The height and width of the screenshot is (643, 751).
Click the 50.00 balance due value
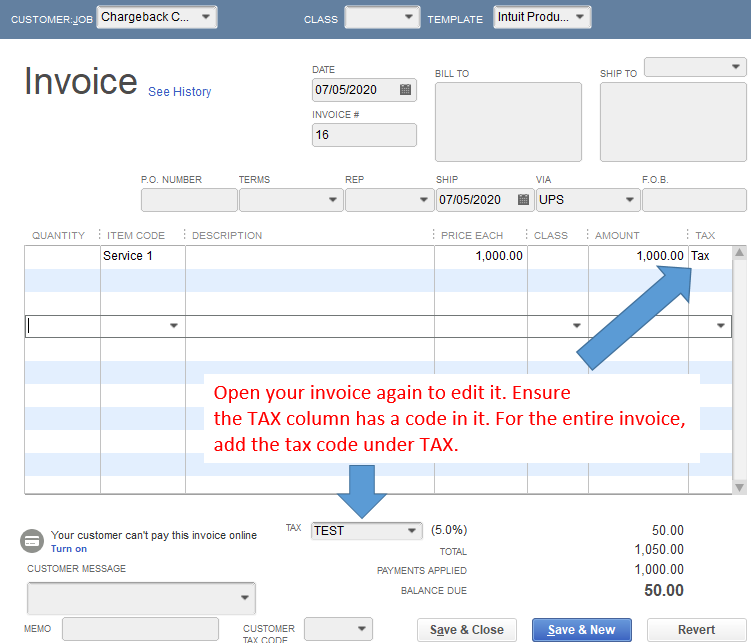point(664,590)
